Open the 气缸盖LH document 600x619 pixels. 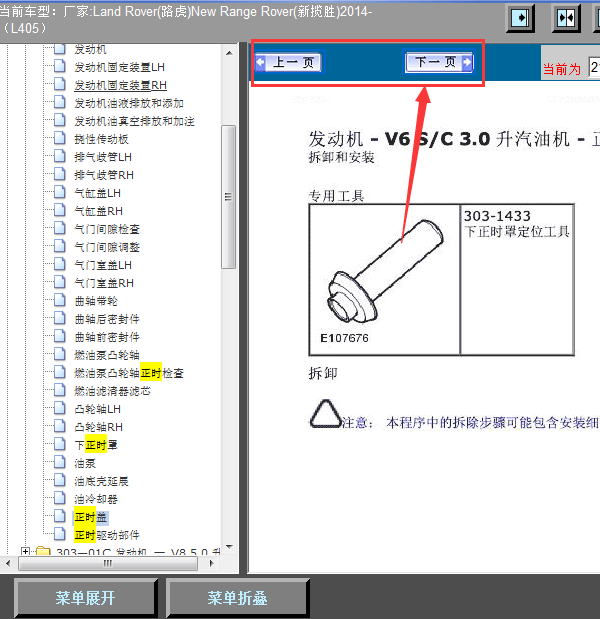[x=98, y=193]
